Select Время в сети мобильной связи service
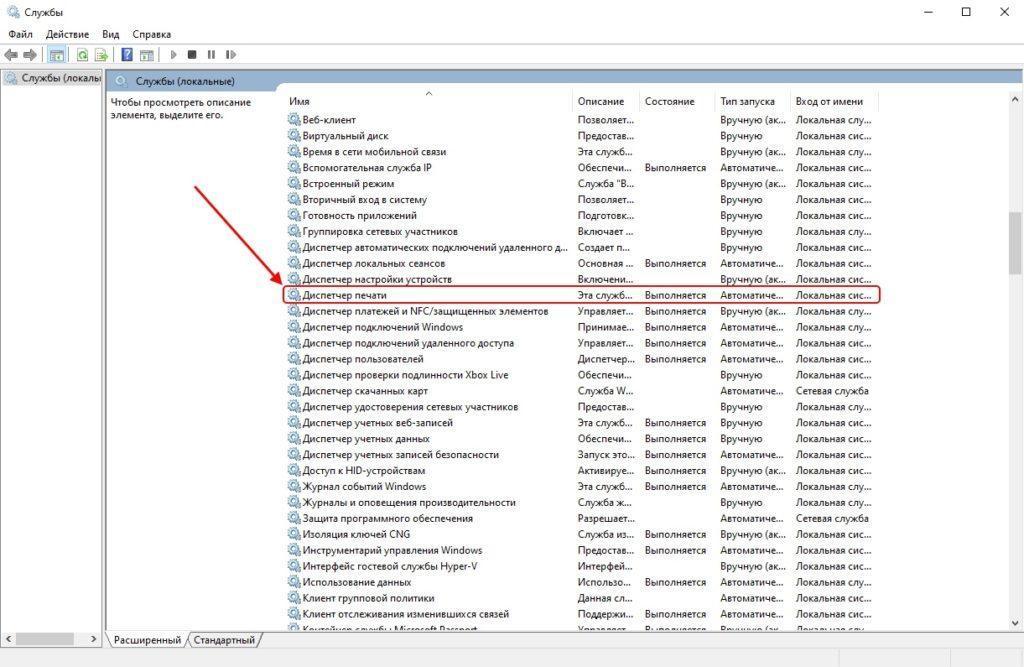This screenshot has height=667, width=1024. [x=374, y=152]
